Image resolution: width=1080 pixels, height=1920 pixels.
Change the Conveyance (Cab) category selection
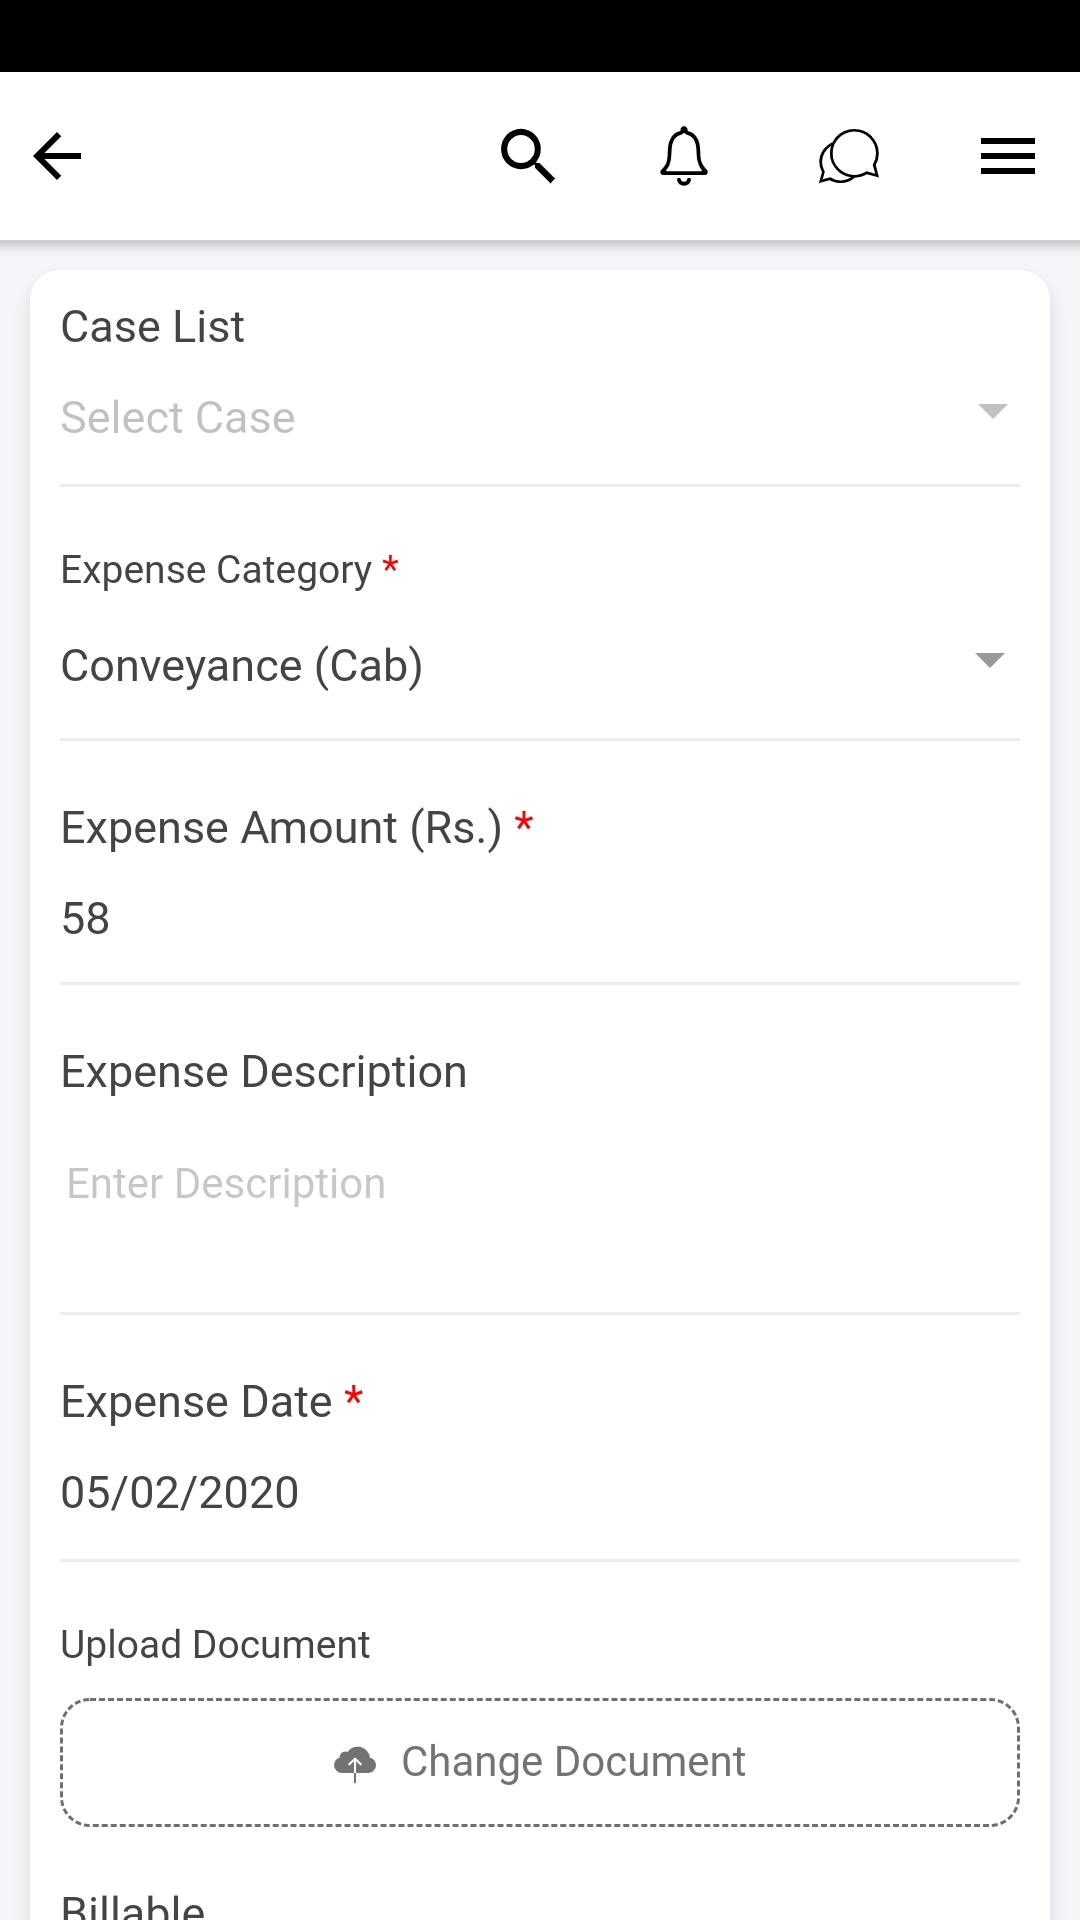pyautogui.click(x=500, y=666)
